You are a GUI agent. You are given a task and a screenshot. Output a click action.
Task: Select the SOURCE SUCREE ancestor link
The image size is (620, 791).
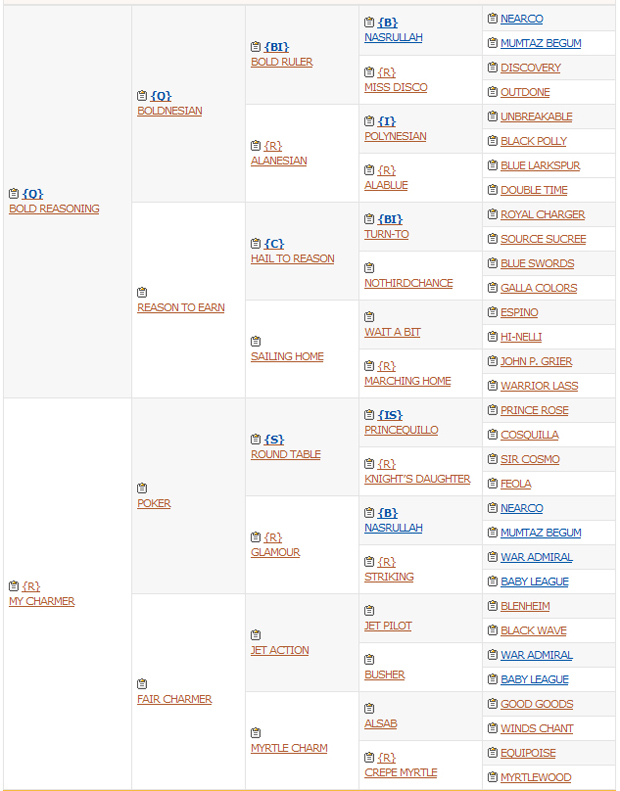543,239
